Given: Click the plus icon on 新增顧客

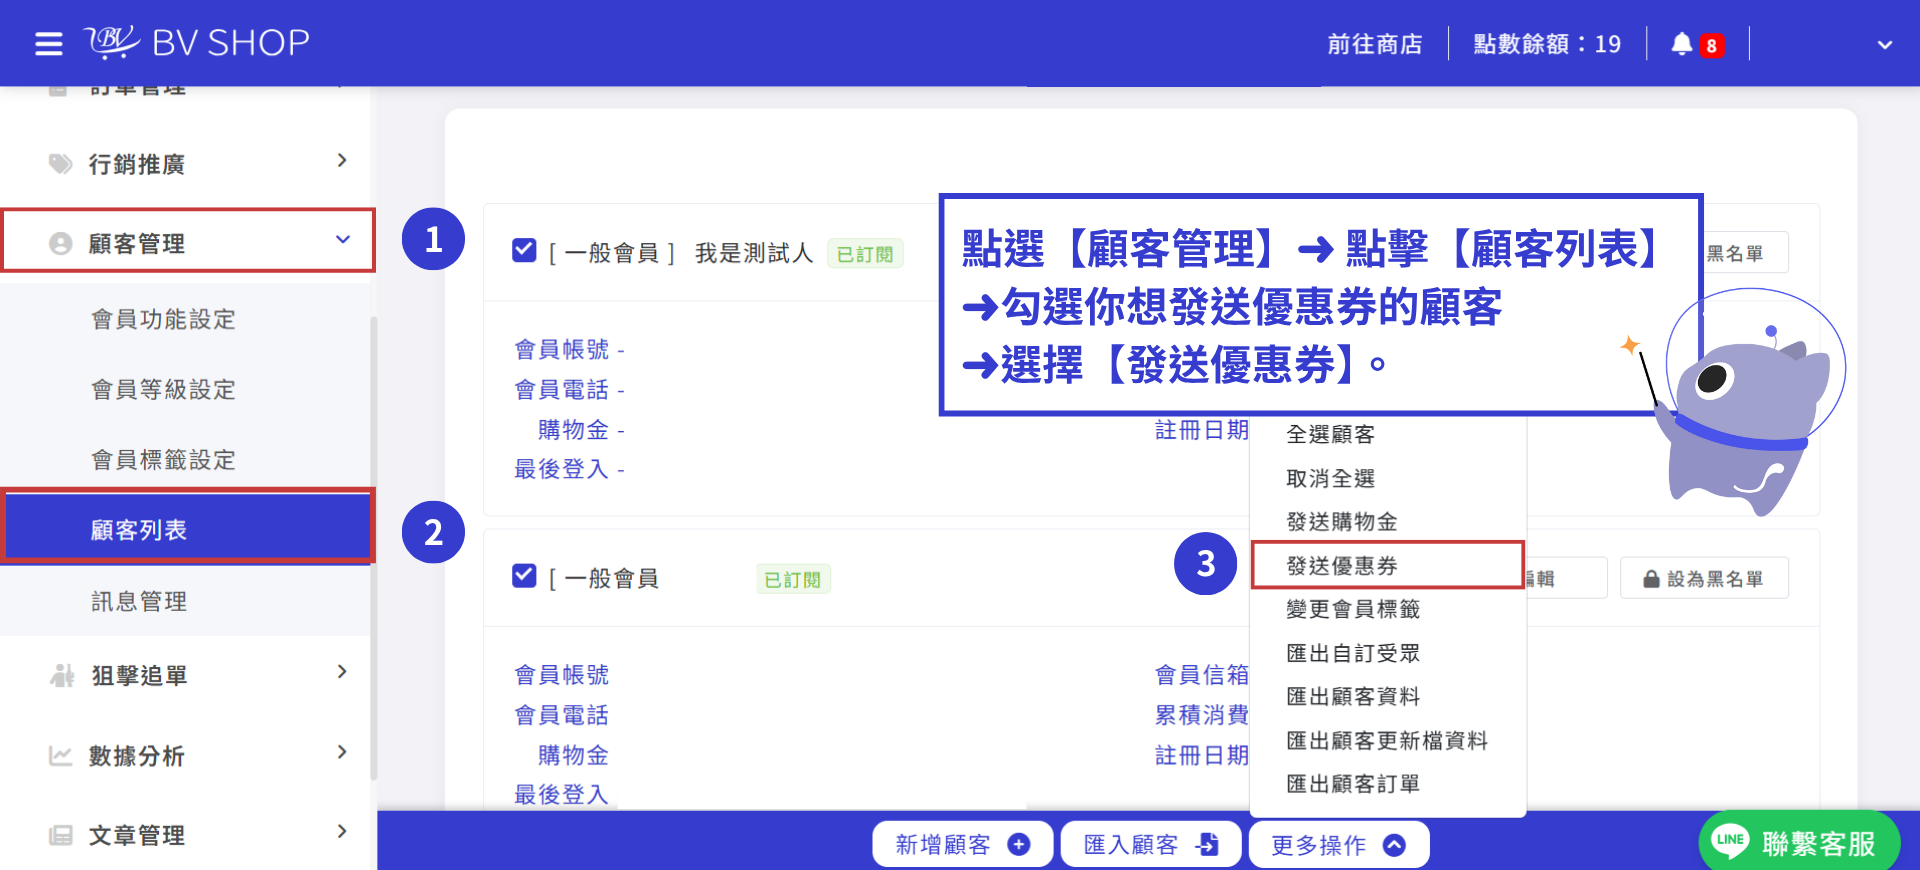Looking at the screenshot, I should 1019,845.
